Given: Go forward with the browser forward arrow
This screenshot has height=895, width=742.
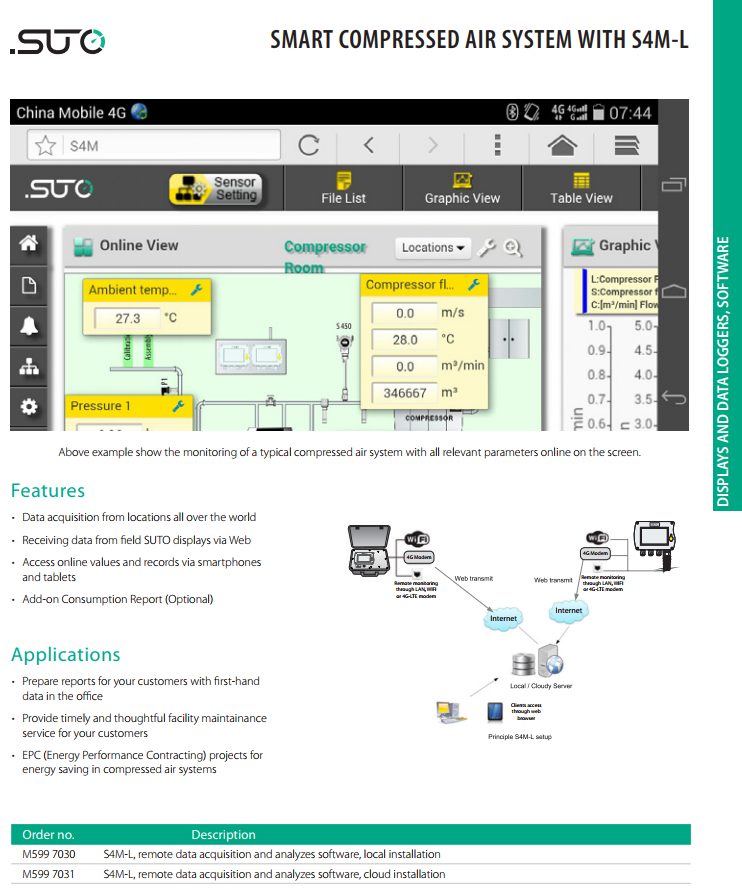Looking at the screenshot, I should pos(433,145).
